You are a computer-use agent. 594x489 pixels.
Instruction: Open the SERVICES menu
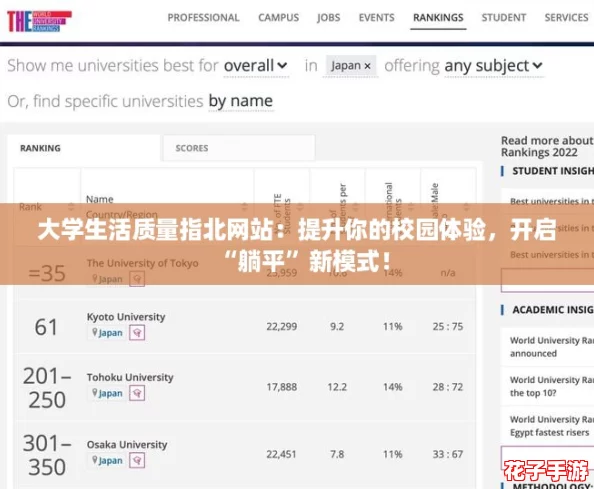coord(566,17)
